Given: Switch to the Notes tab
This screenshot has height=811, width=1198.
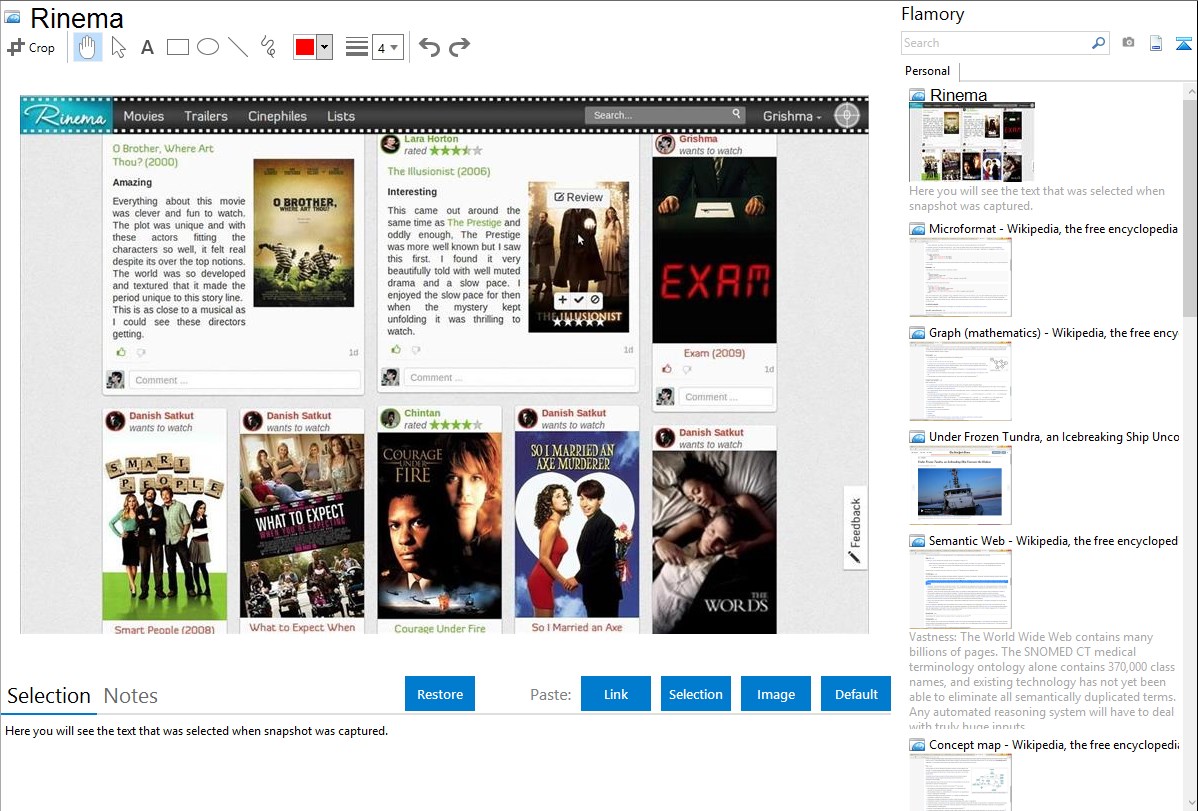Looking at the screenshot, I should coord(131,696).
